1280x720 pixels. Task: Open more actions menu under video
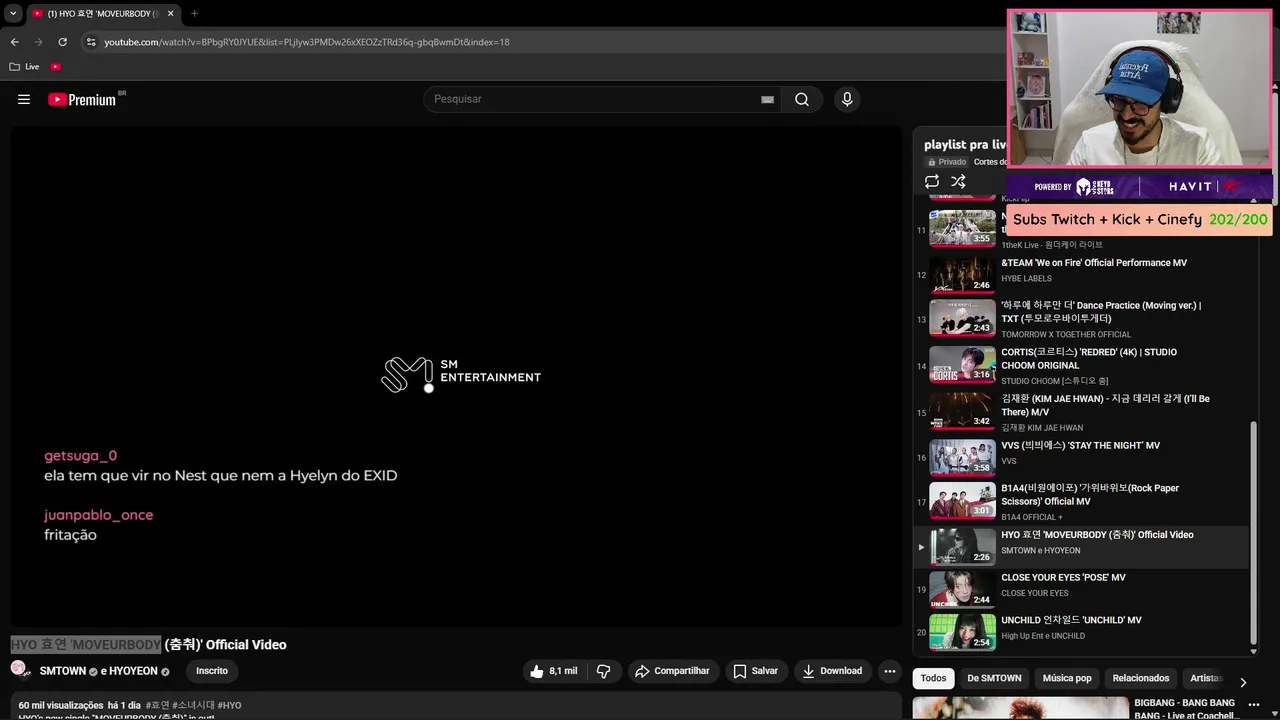point(889,671)
